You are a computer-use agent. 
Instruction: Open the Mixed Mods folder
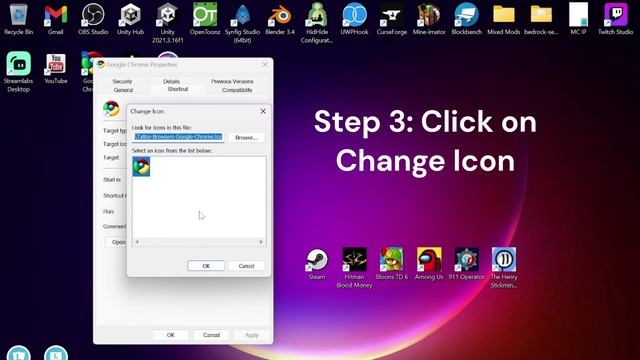click(x=504, y=19)
